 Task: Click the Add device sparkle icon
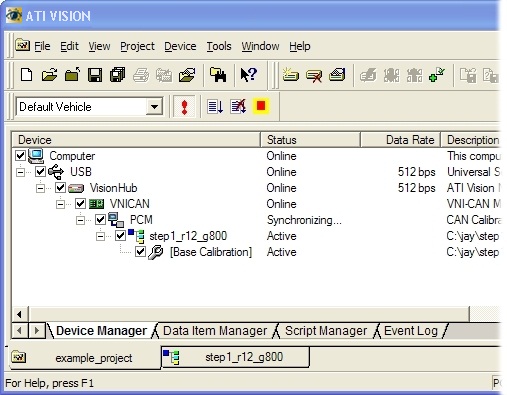pyautogui.click(x=290, y=75)
